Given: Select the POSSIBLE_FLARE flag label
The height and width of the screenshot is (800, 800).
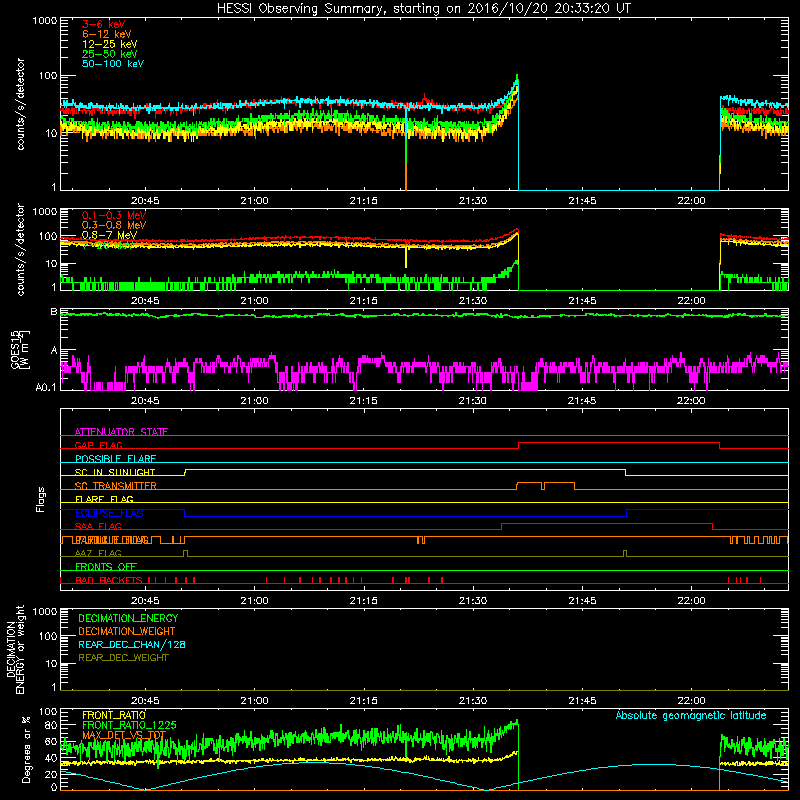Looking at the screenshot, I should pos(115,459).
